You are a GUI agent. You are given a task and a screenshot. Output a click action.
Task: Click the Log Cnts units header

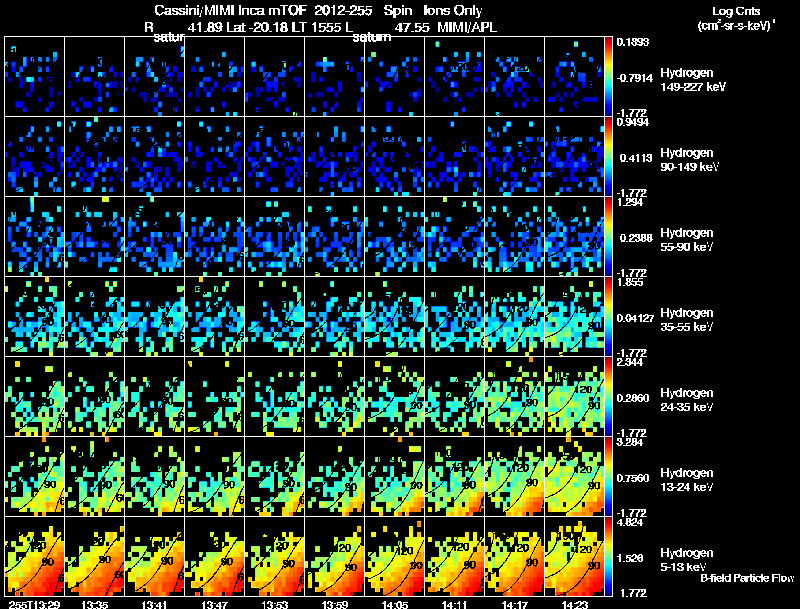point(736,18)
